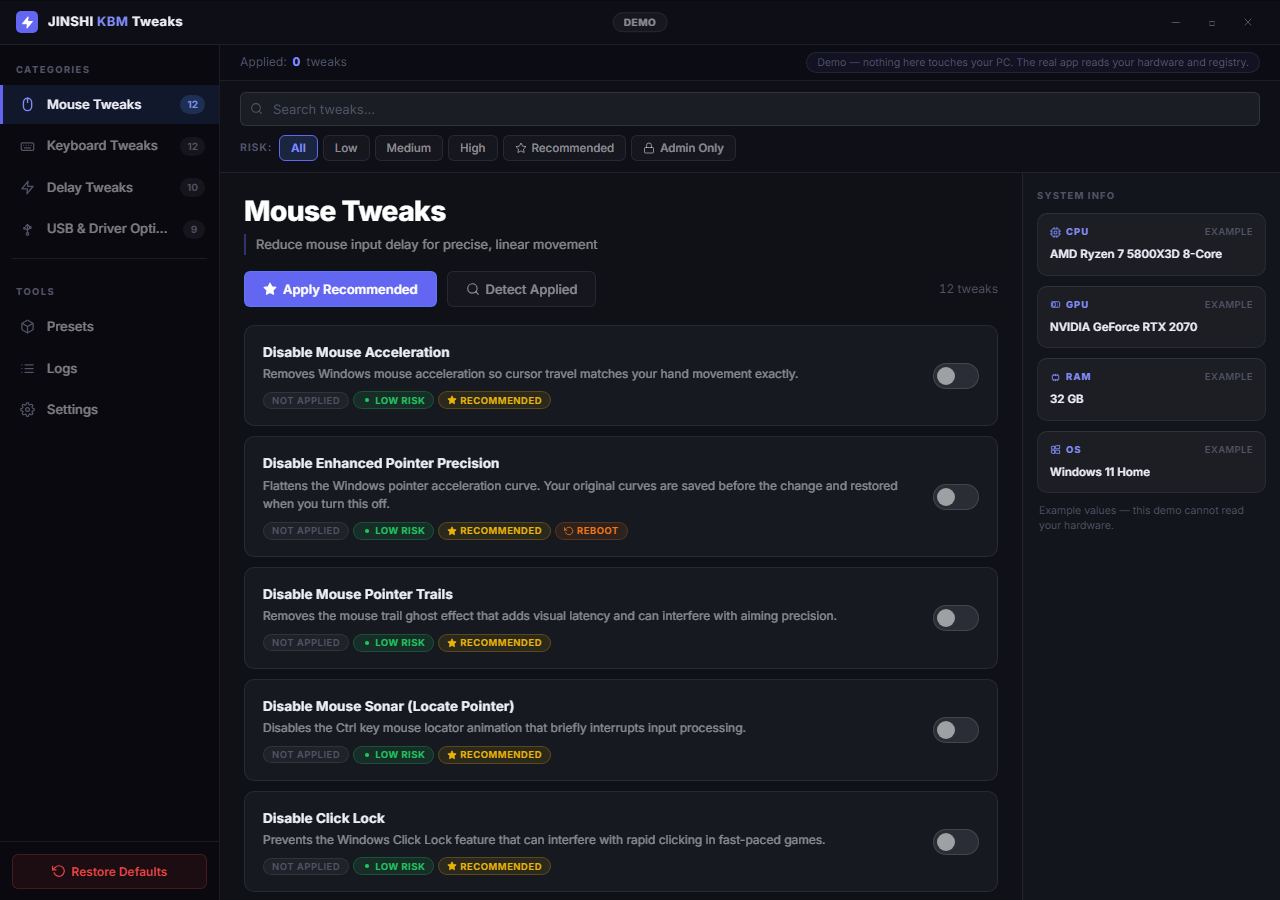Open the Presets tool
The height and width of the screenshot is (900, 1280).
(x=110, y=327)
